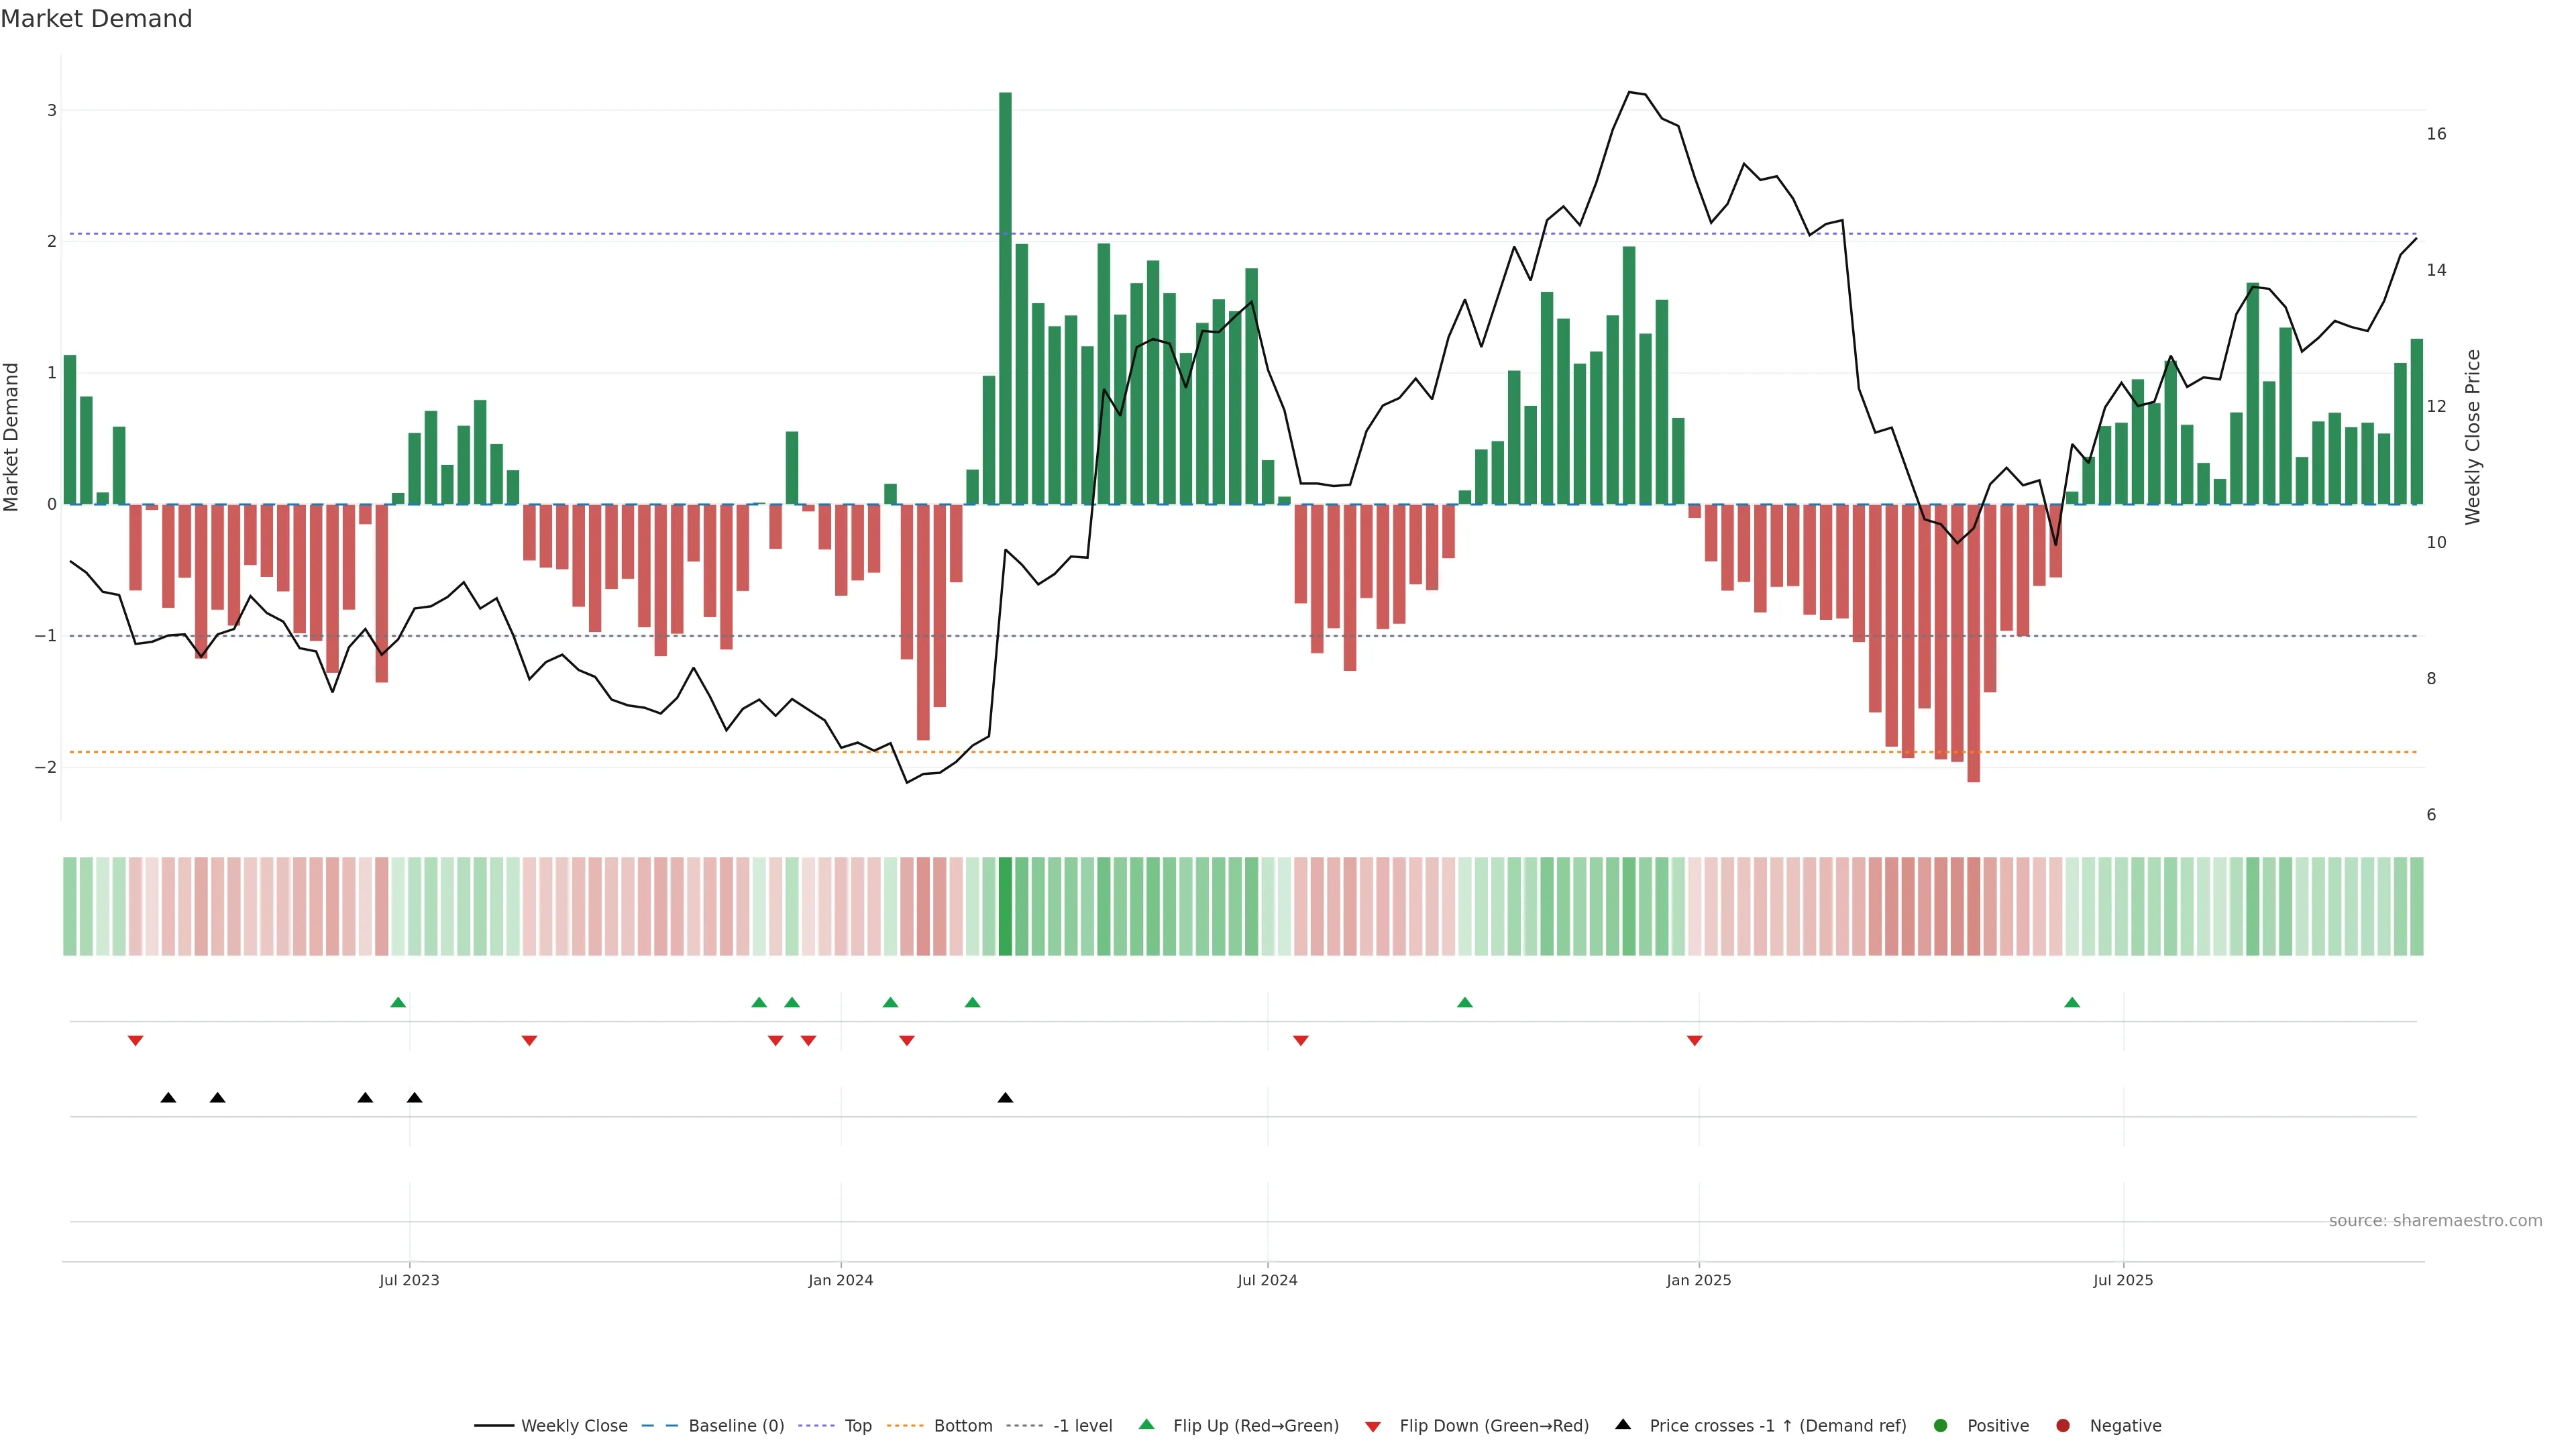
Task: Click the Jan 2024 x-axis label
Action: pos(841,1281)
